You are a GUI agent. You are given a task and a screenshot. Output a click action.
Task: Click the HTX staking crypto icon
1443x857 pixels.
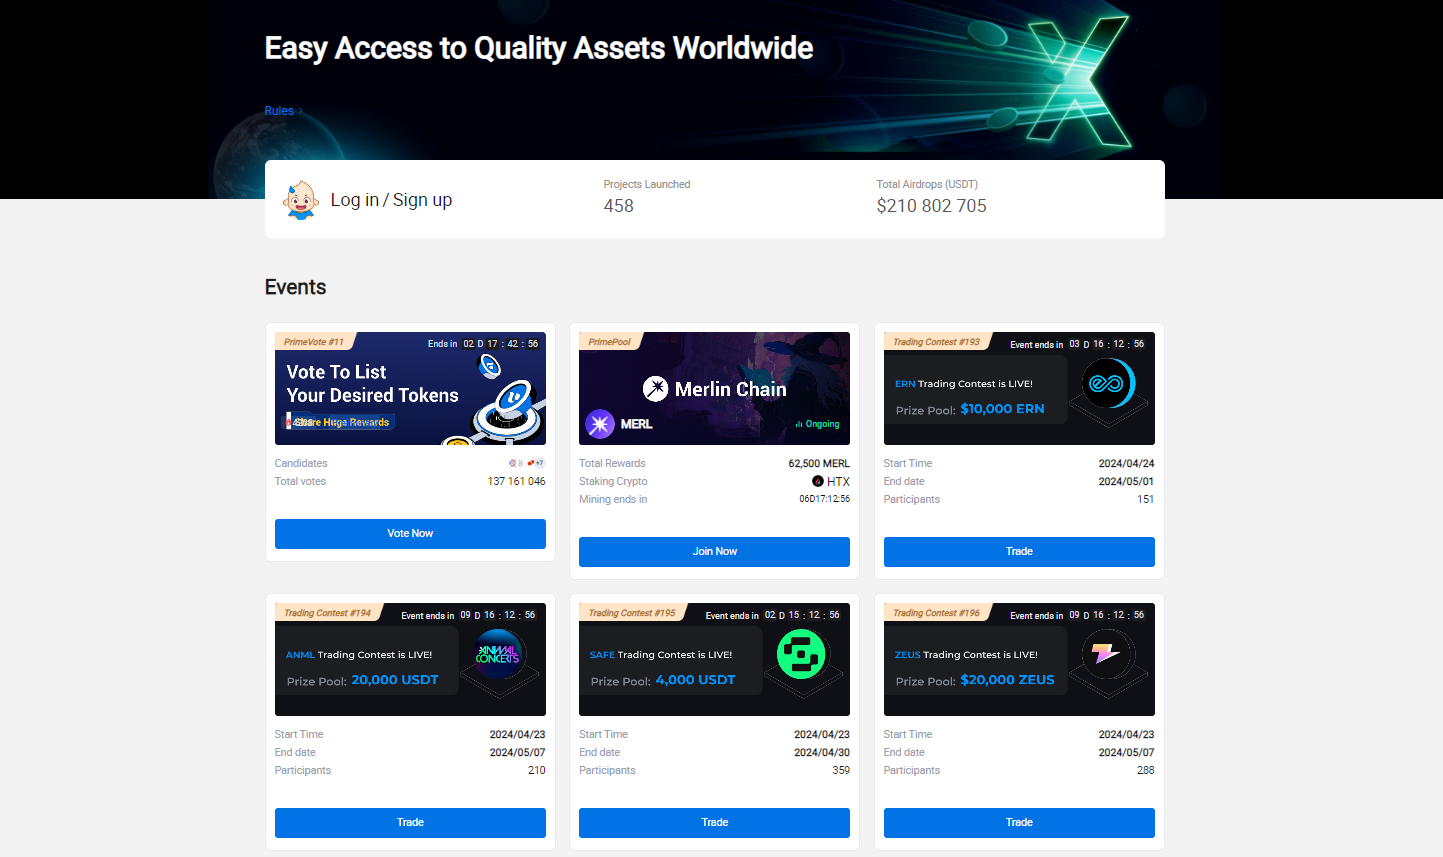[818, 482]
